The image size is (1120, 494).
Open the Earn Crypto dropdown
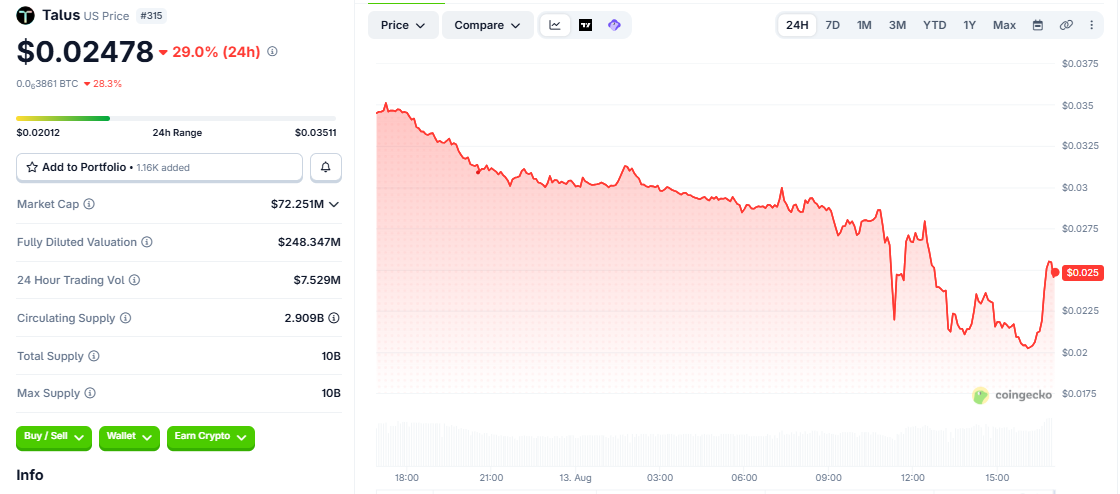click(x=211, y=436)
